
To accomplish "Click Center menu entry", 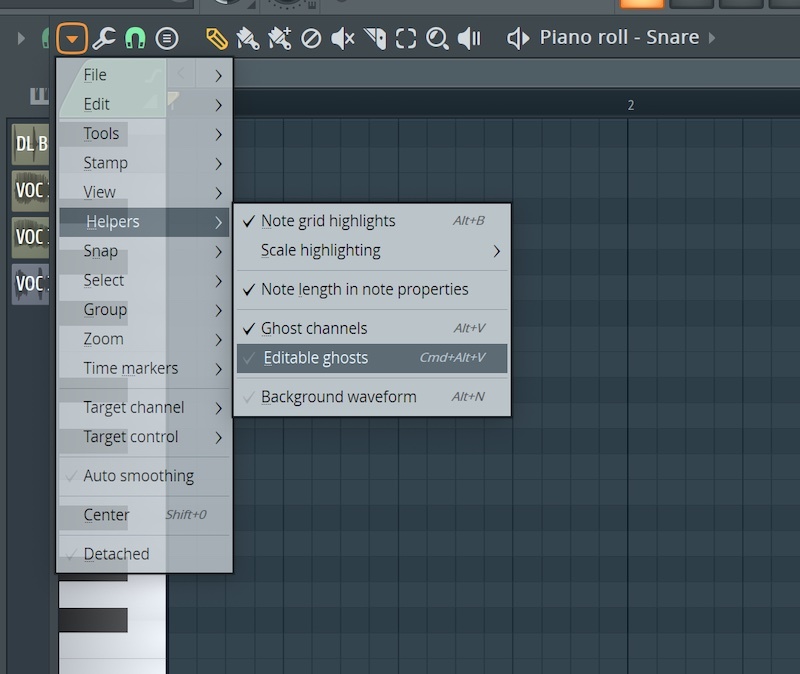I will point(107,515).
